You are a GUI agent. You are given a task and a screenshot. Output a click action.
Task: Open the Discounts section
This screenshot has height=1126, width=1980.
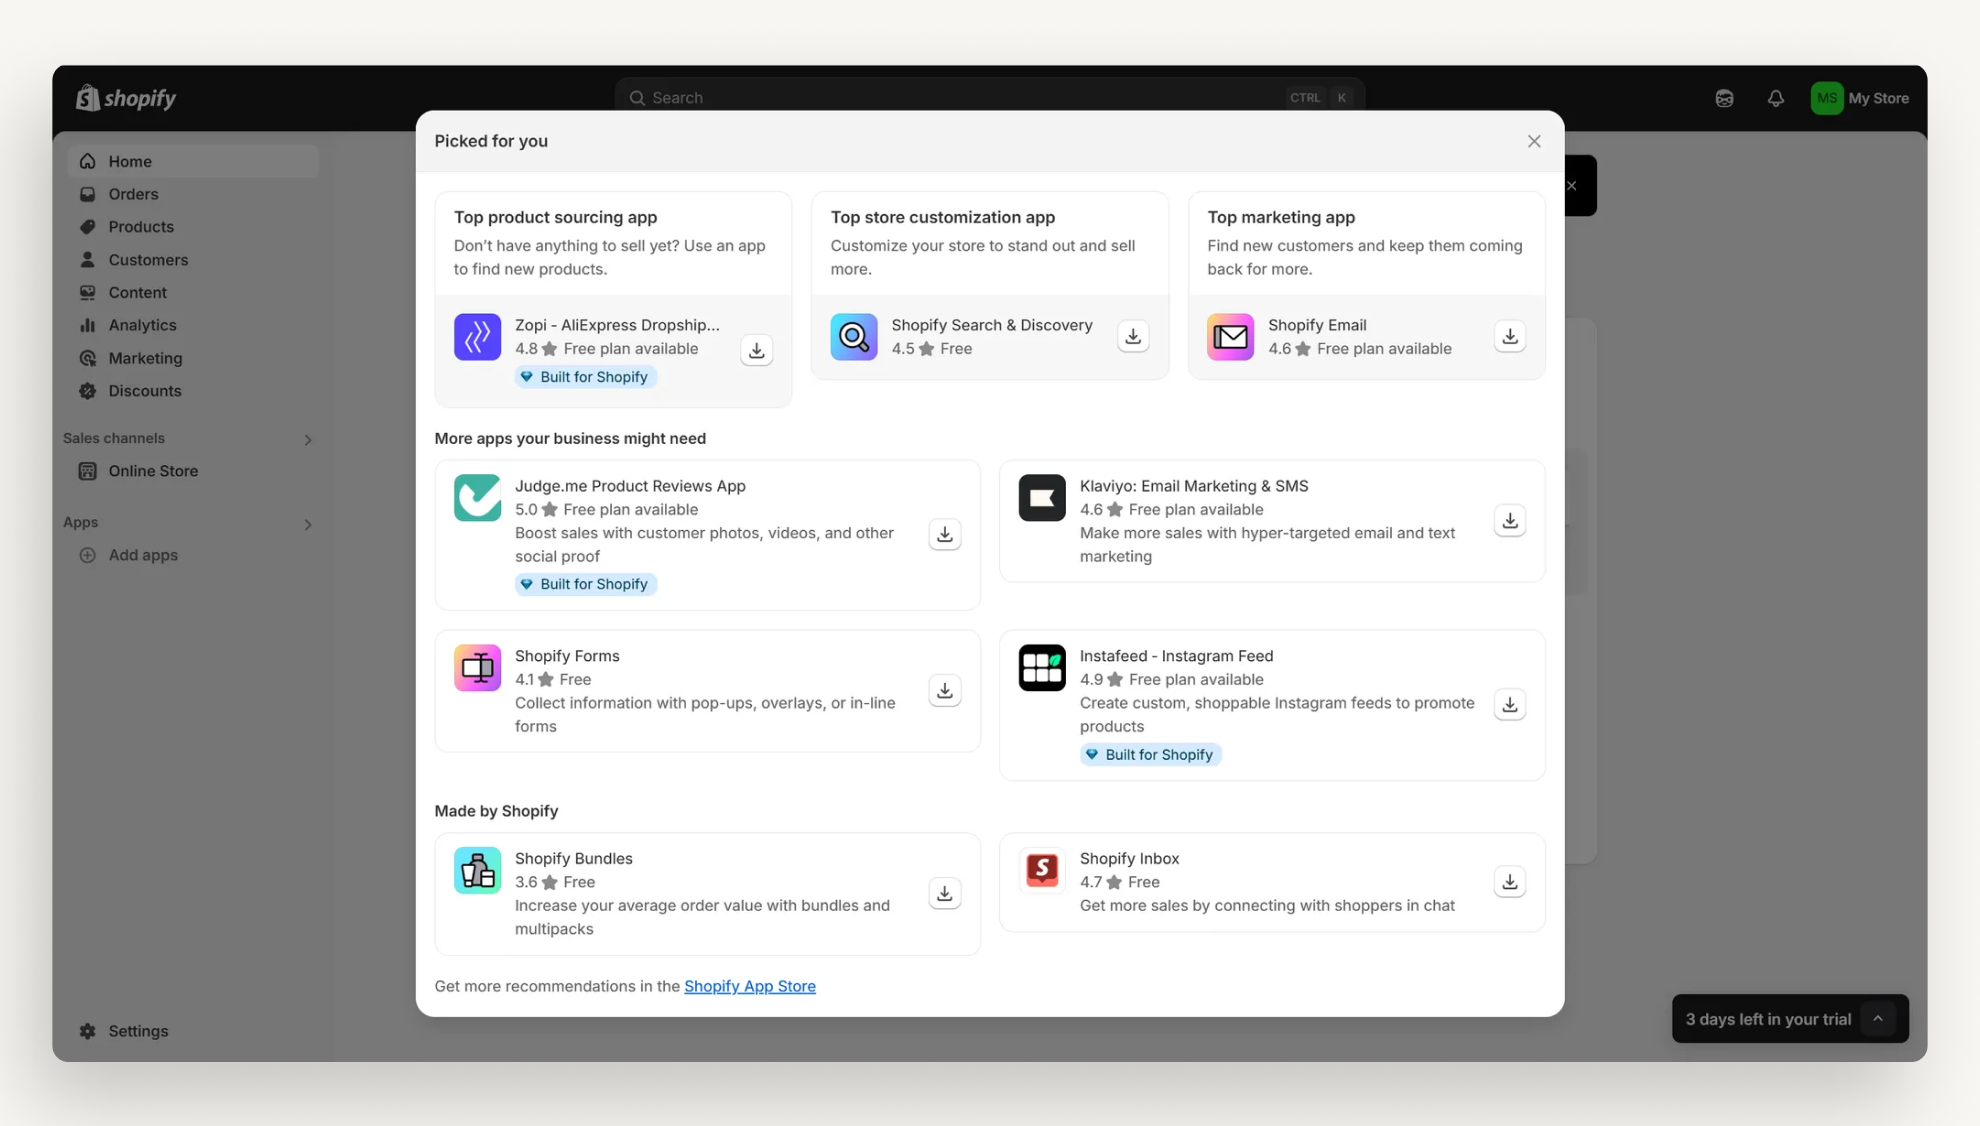144,391
